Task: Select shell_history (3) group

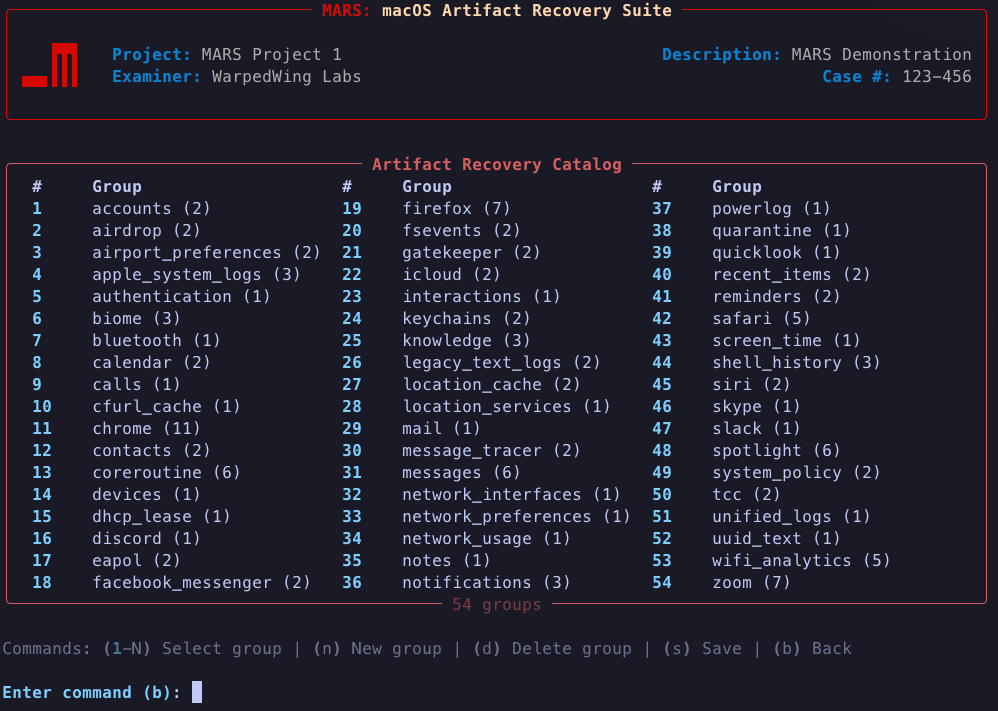Action: click(796, 363)
